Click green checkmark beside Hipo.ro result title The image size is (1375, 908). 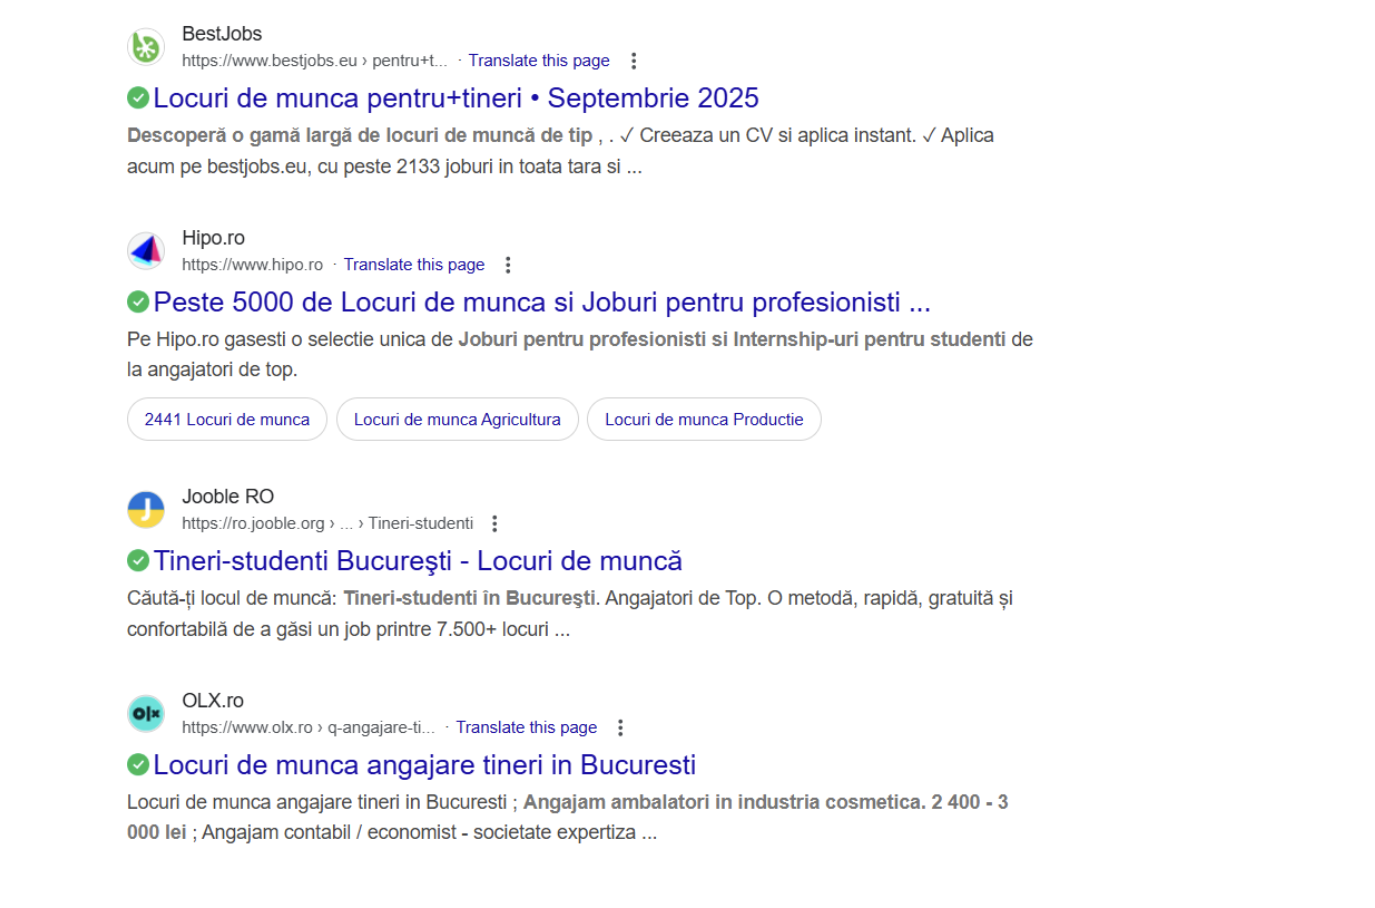point(138,302)
